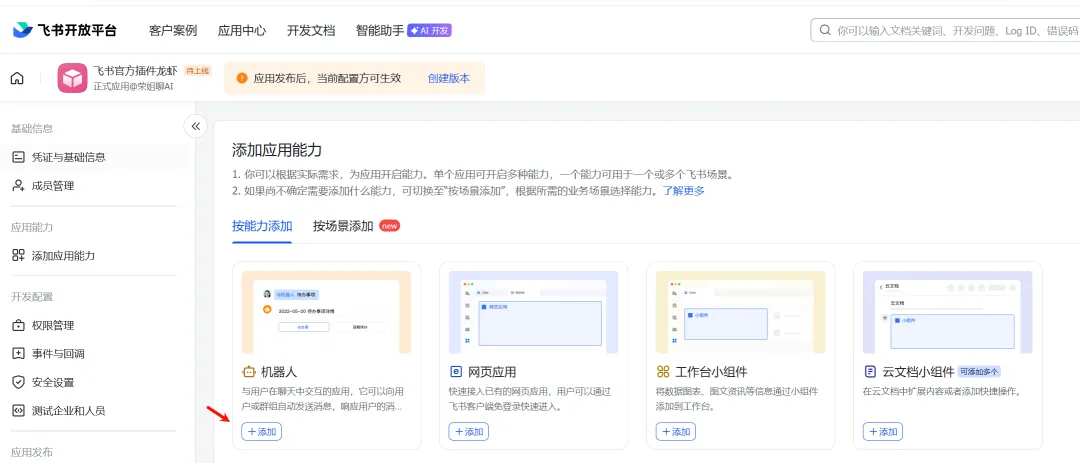The image size is (1080, 463).
Task: Click the 工作台小组件 preview thumbnail
Action: tap(740, 312)
